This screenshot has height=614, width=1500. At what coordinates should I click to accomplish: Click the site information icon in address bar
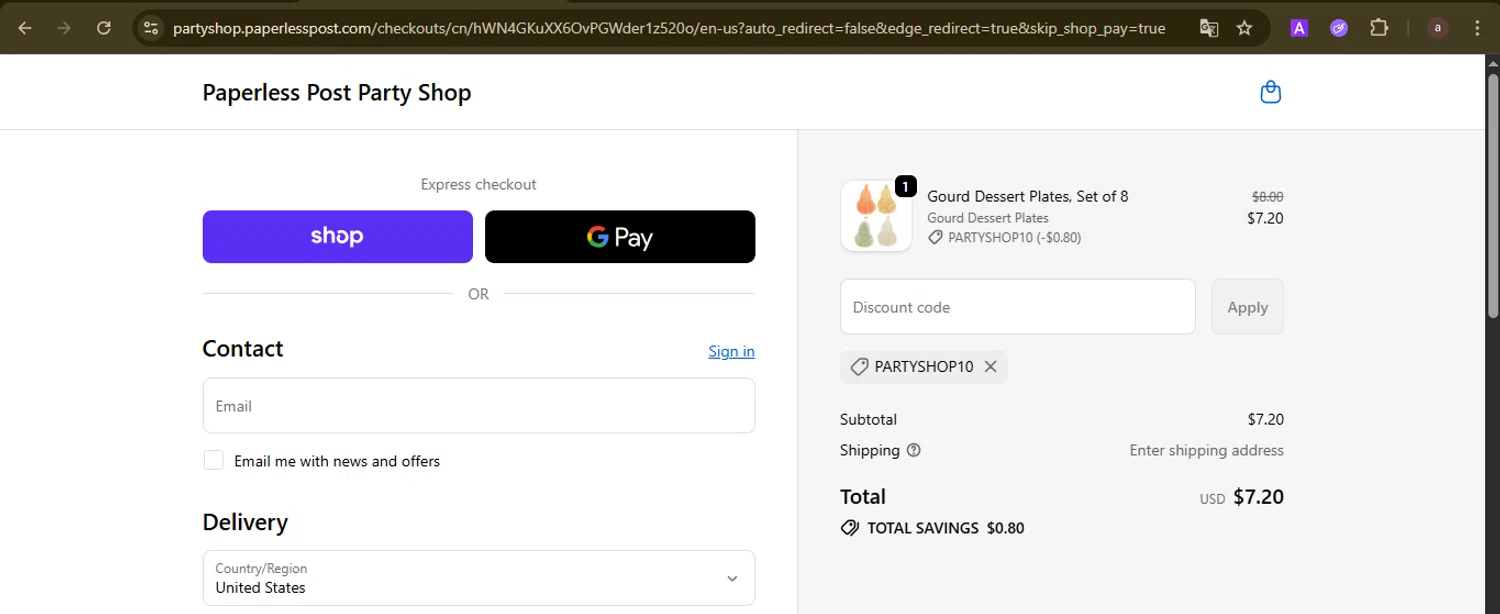coord(151,28)
